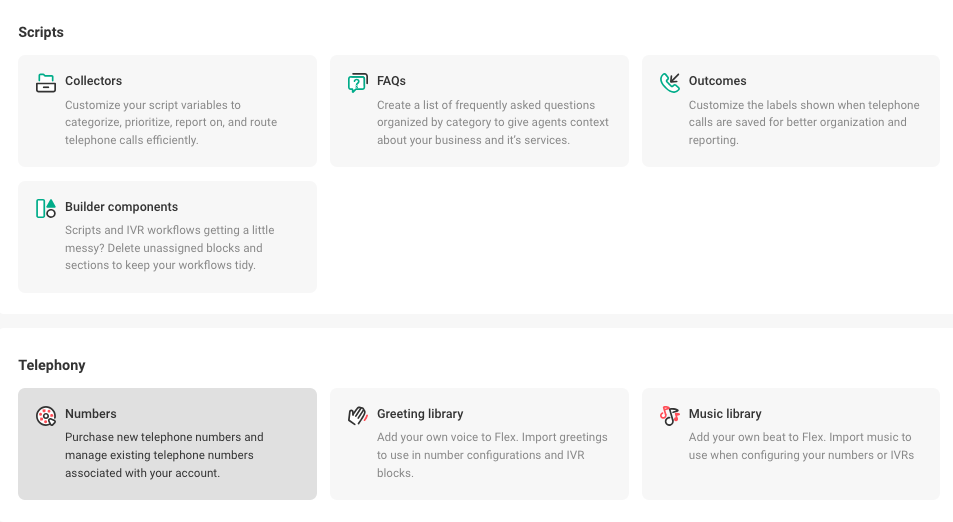Click the Outcomes incoming-call icon
The image size is (953, 522).
(x=670, y=83)
